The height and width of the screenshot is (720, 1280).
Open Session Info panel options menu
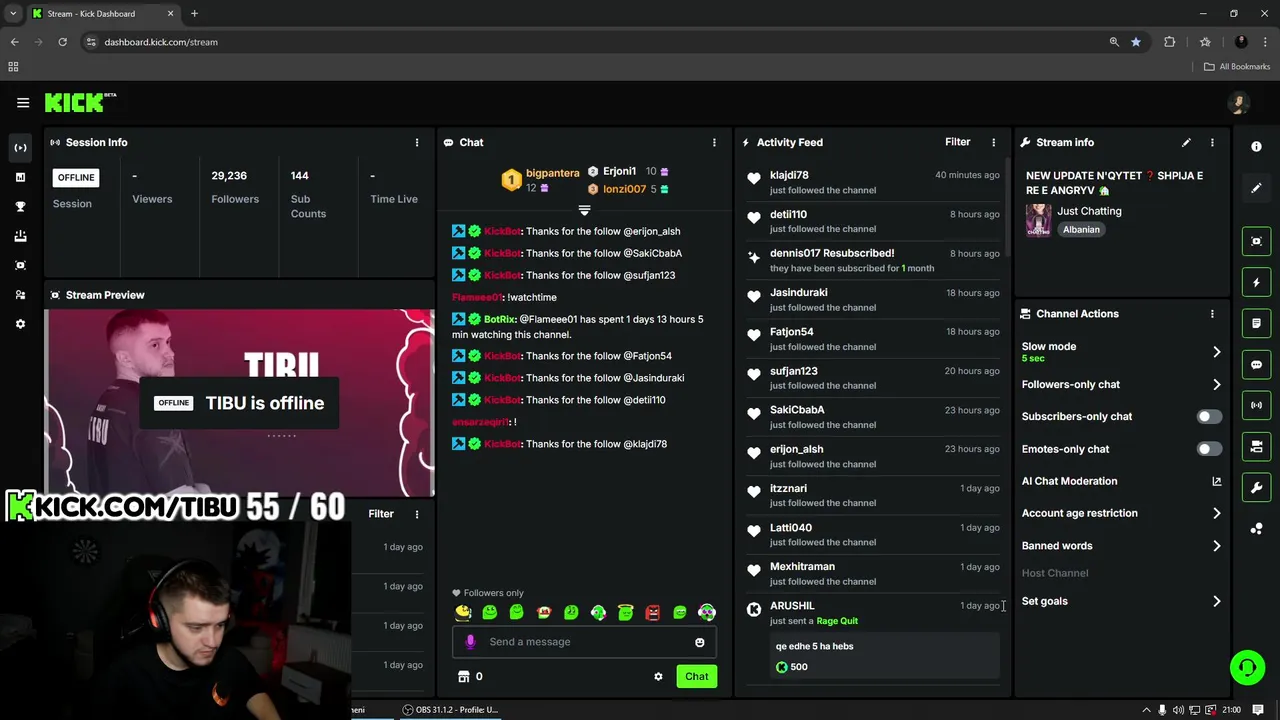[x=417, y=142]
